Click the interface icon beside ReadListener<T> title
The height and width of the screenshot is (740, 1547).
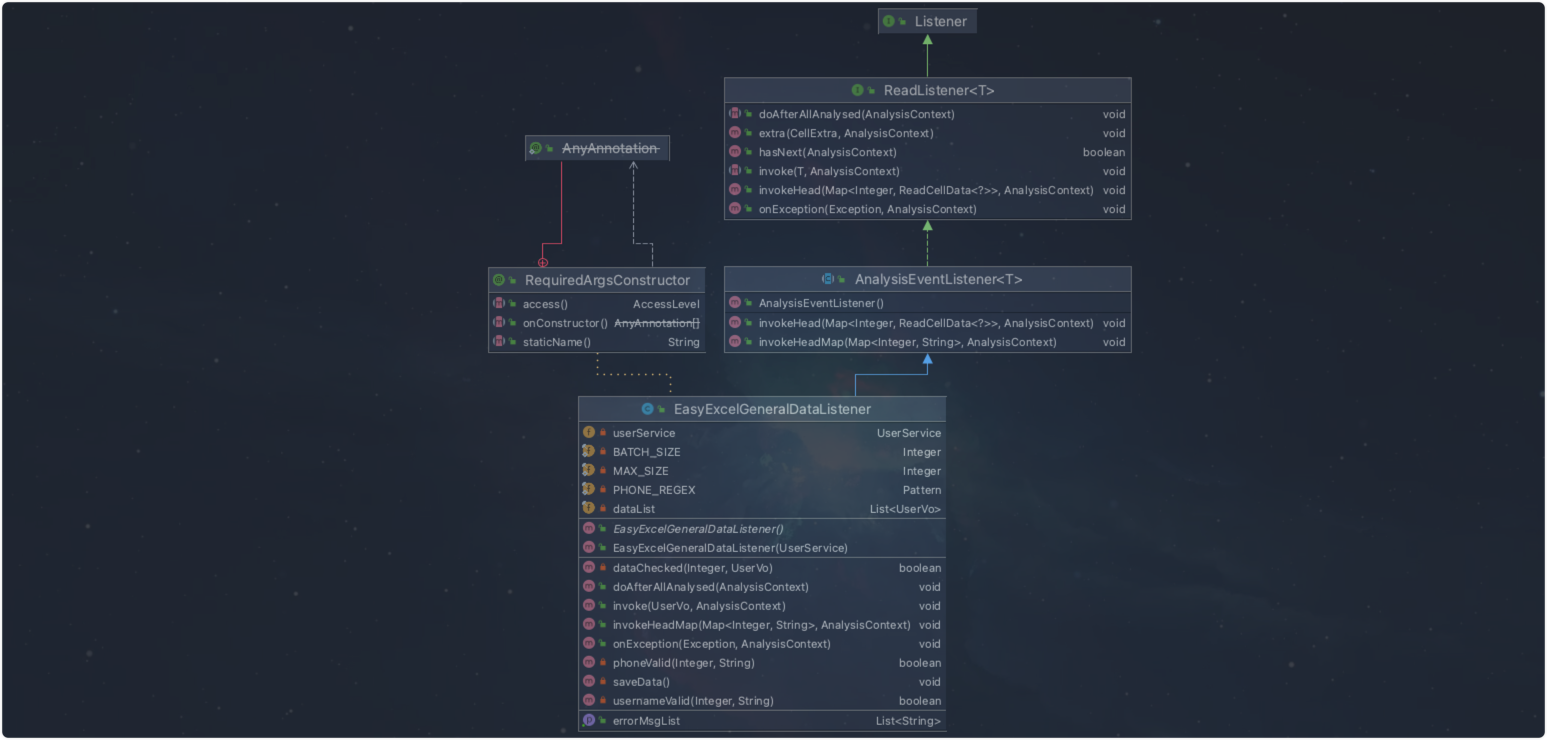click(857, 90)
